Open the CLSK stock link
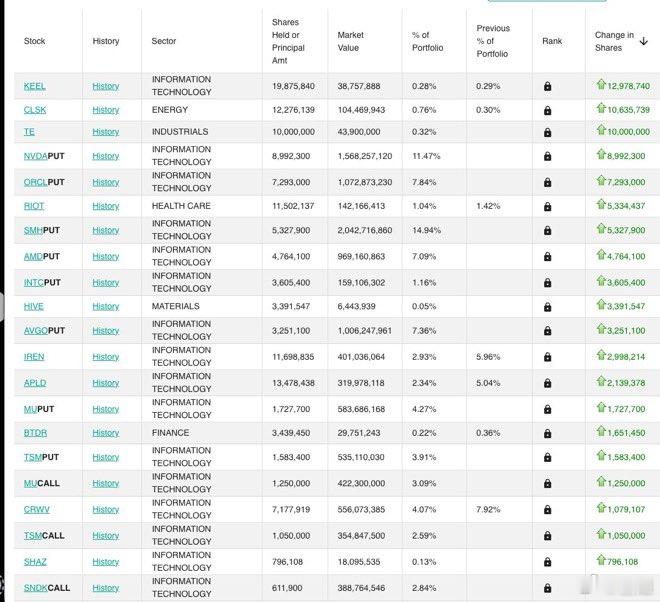 pyautogui.click(x=35, y=110)
